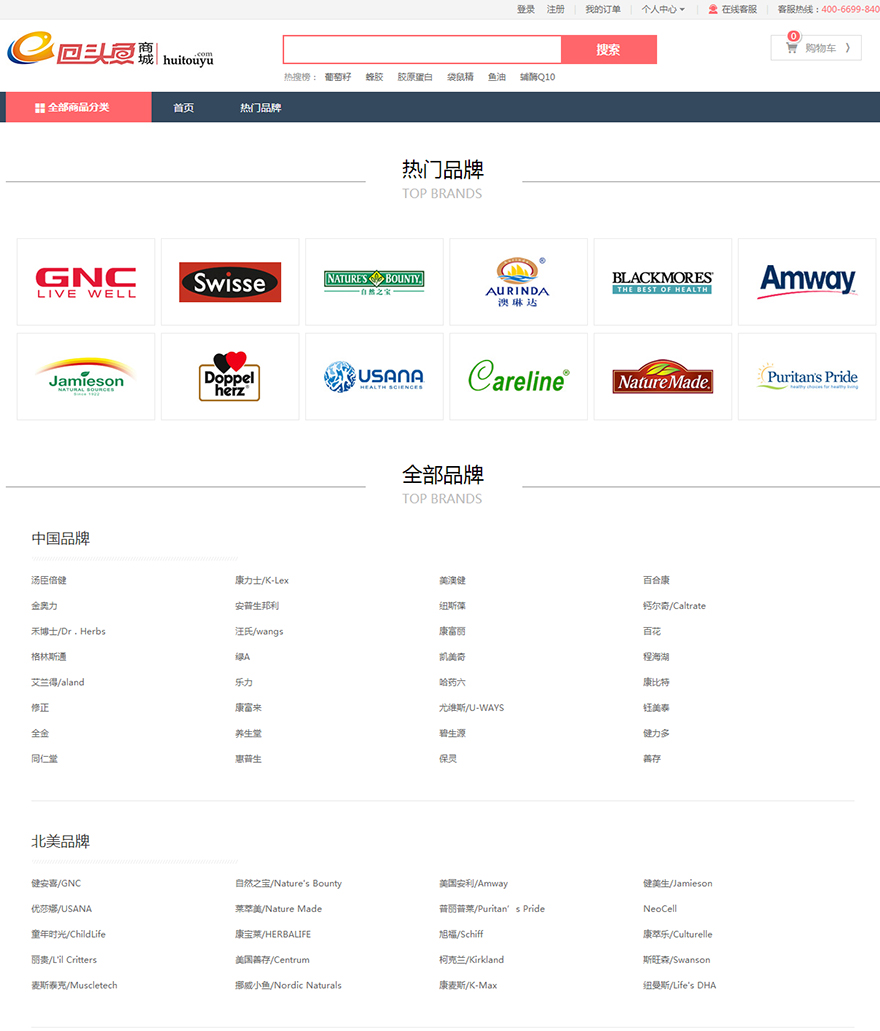The height and width of the screenshot is (1031, 880).
Task: Open the 莱萃美/Nature Made text link
Action: [279, 909]
